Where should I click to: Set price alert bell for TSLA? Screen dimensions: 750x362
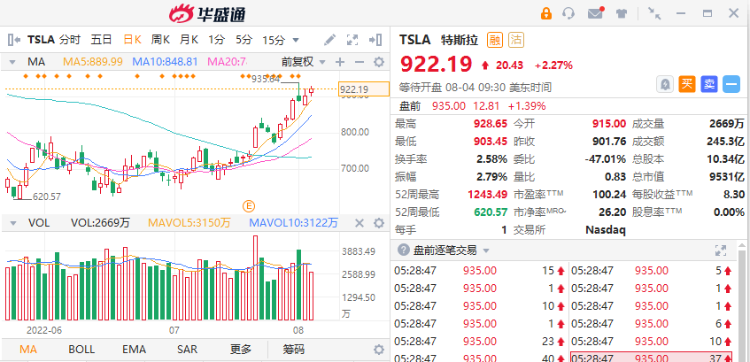tap(664, 84)
